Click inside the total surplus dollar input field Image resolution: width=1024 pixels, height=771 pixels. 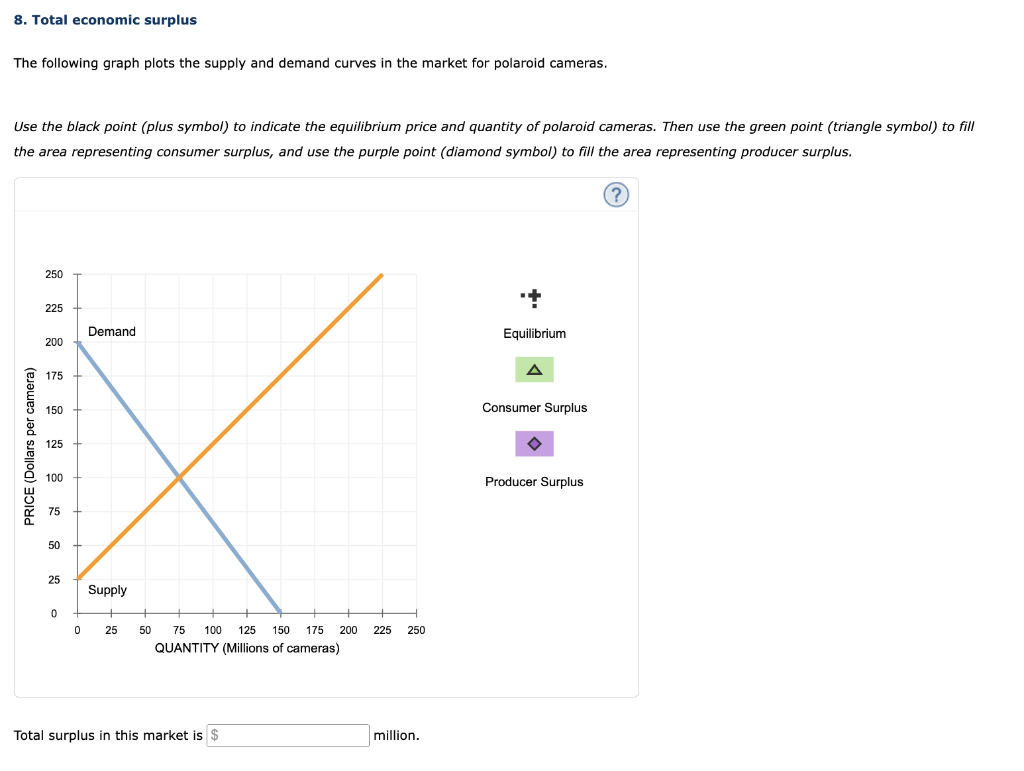287,735
